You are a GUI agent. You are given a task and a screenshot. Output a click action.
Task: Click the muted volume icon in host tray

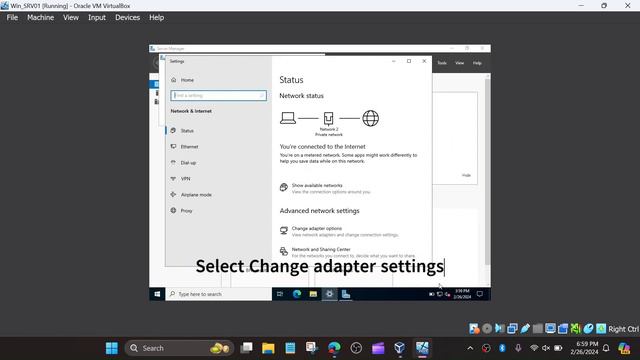point(546,348)
